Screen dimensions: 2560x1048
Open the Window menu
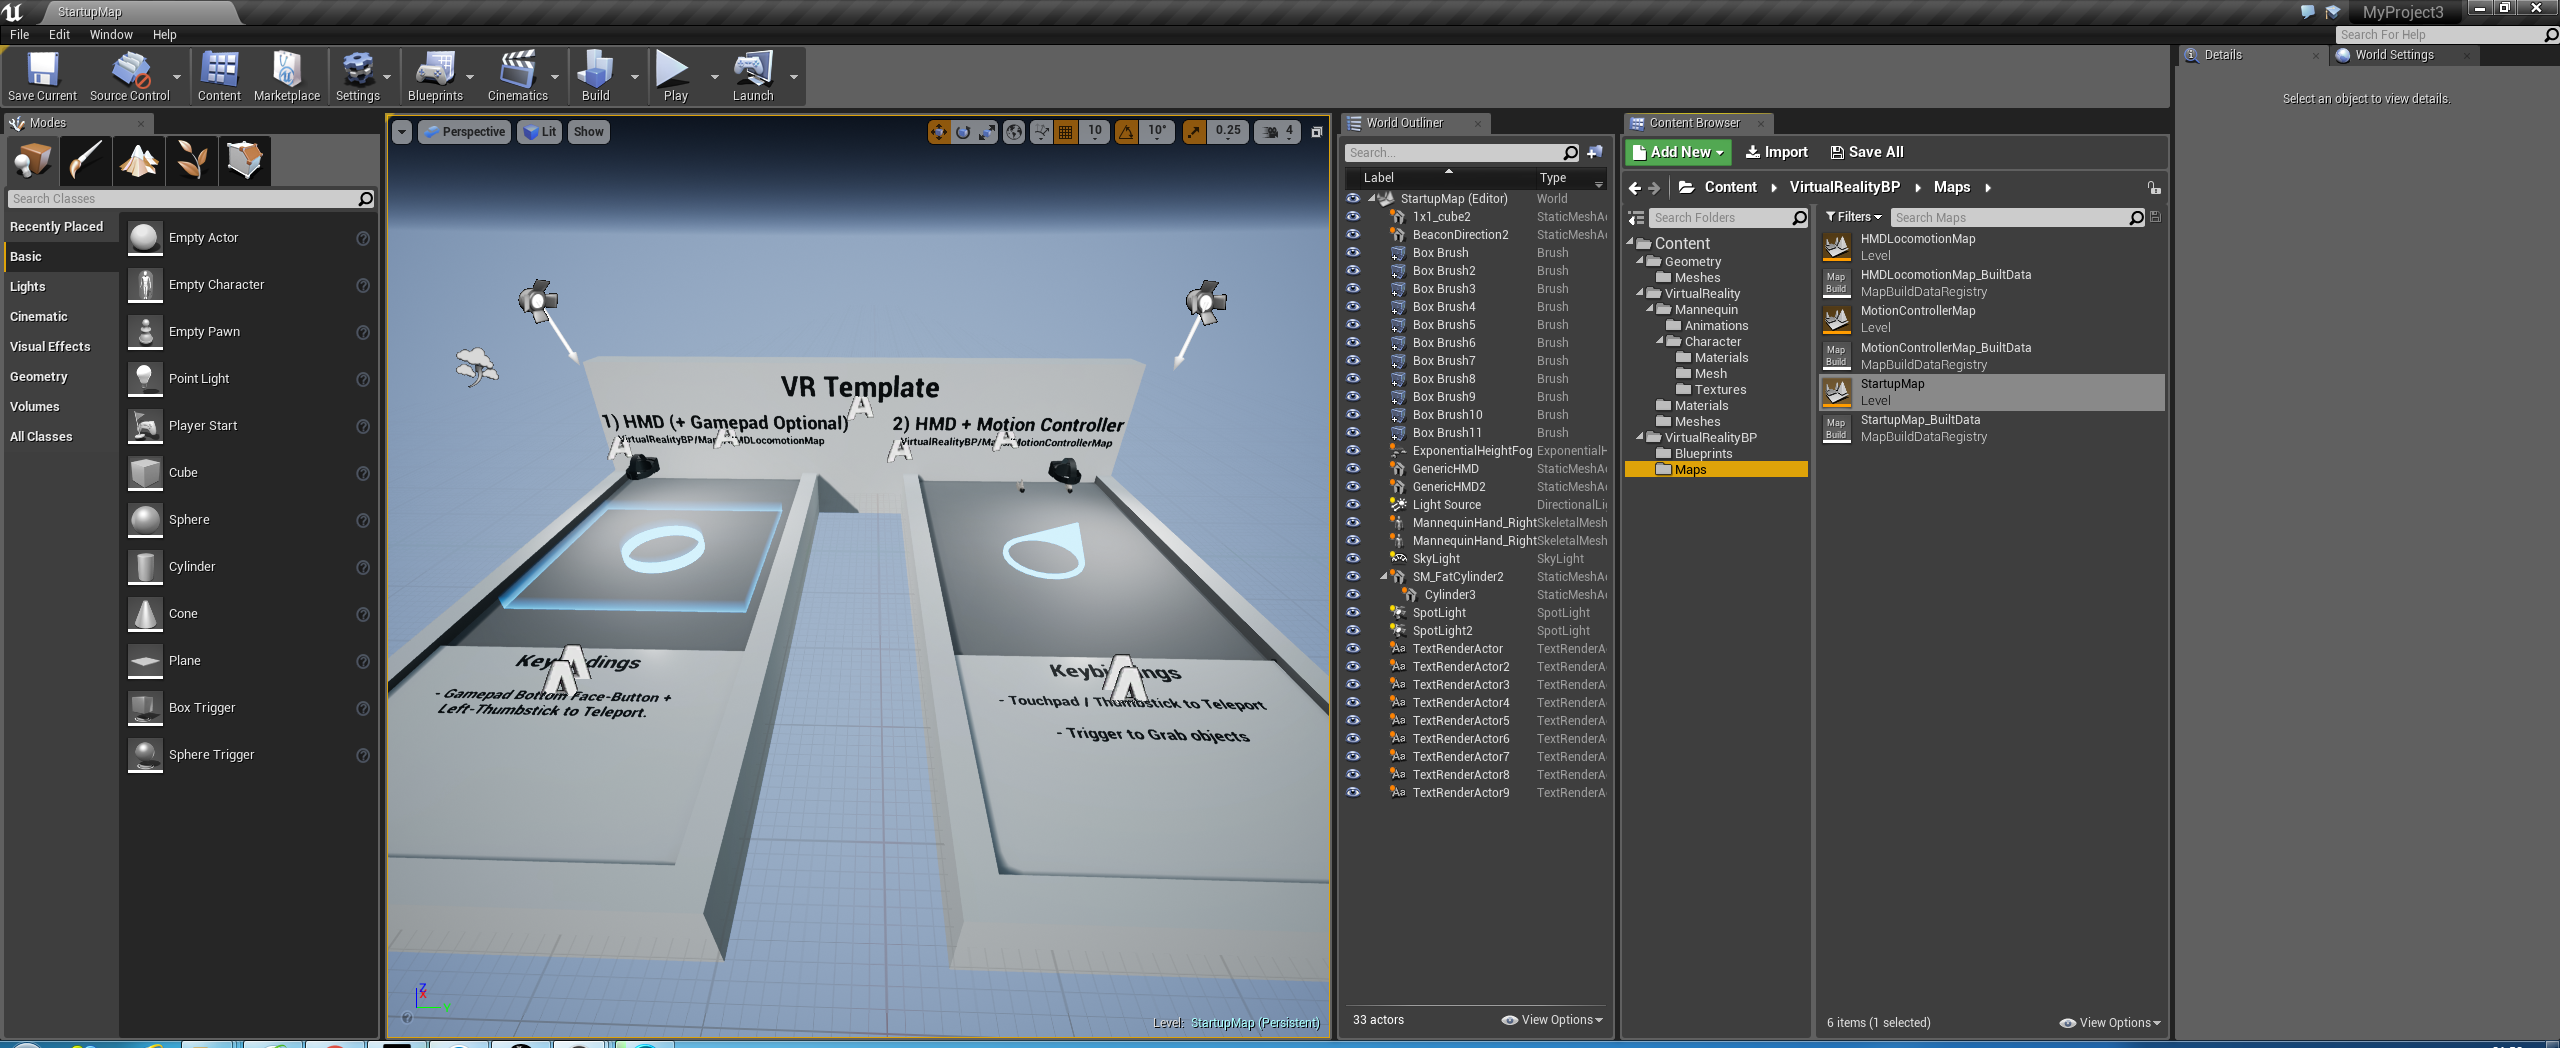(111, 34)
